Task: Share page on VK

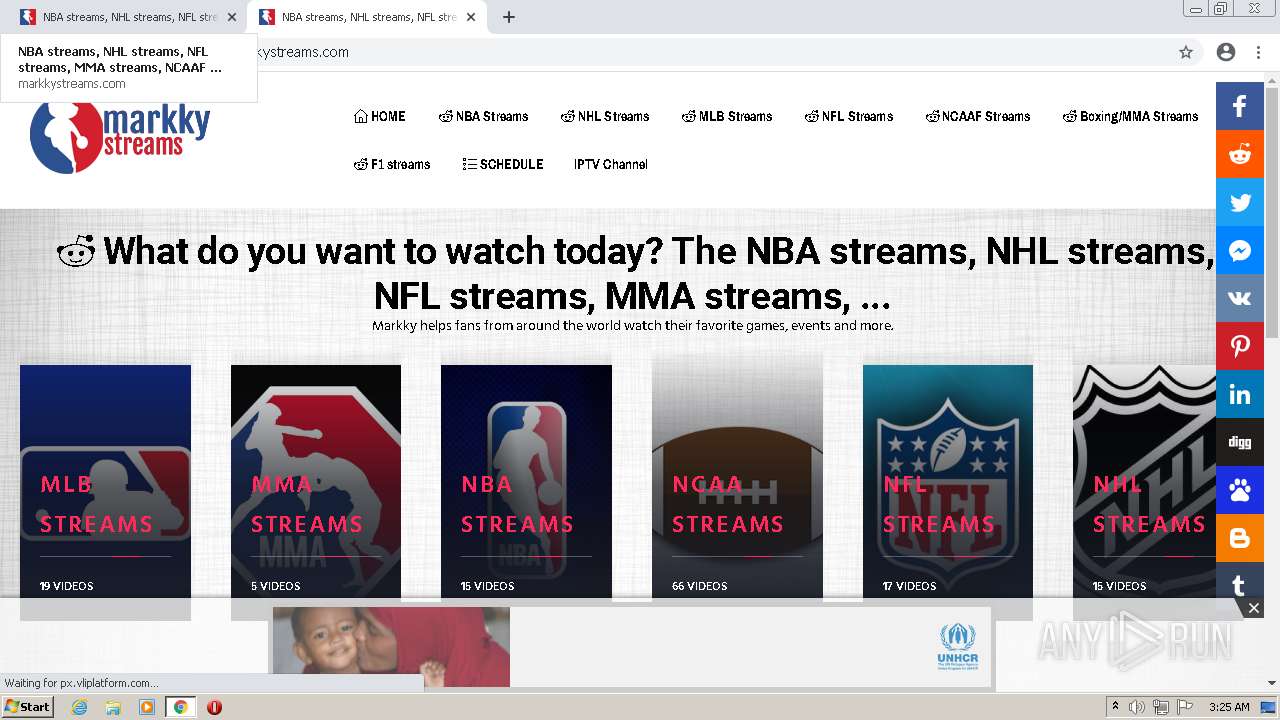Action: pos(1240,298)
